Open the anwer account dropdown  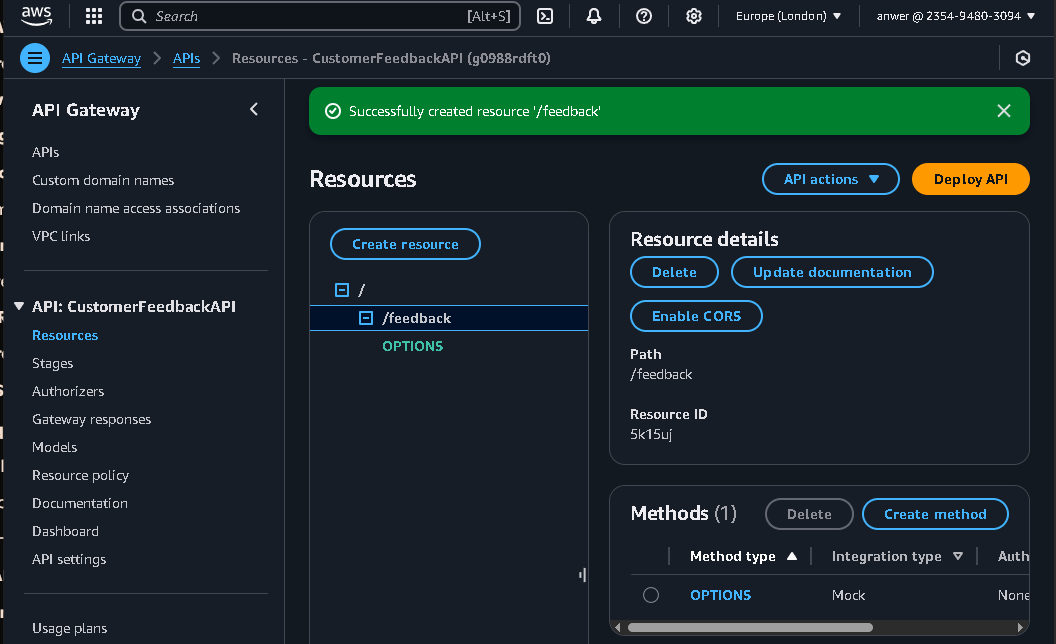(x=956, y=16)
